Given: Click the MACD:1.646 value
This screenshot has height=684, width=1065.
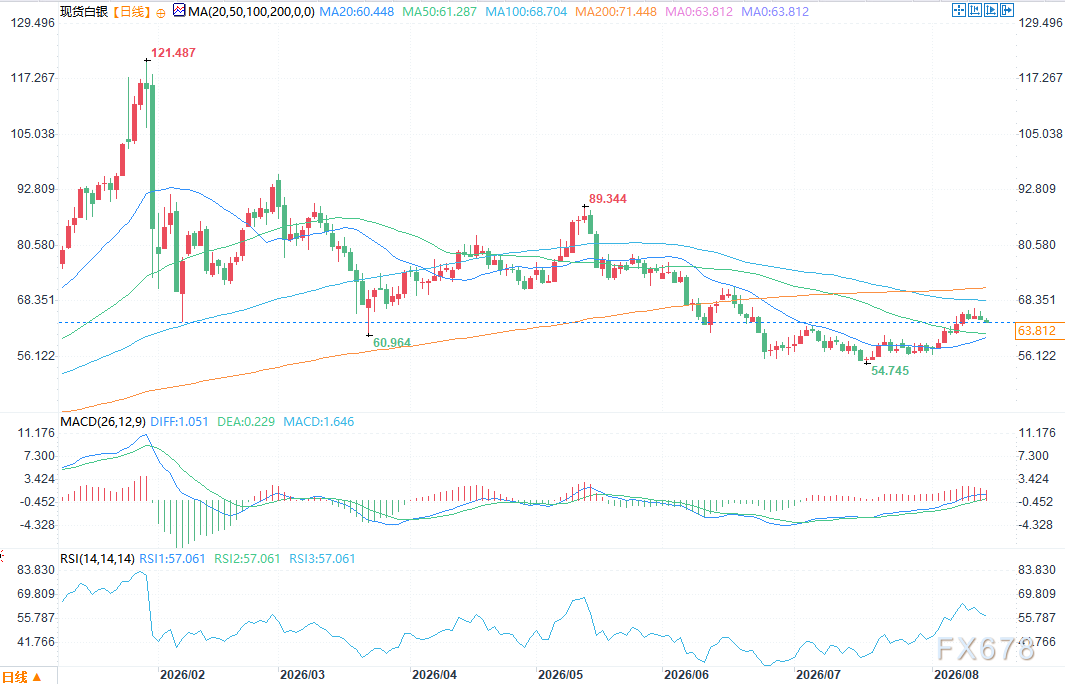Looking at the screenshot, I should click(319, 422).
